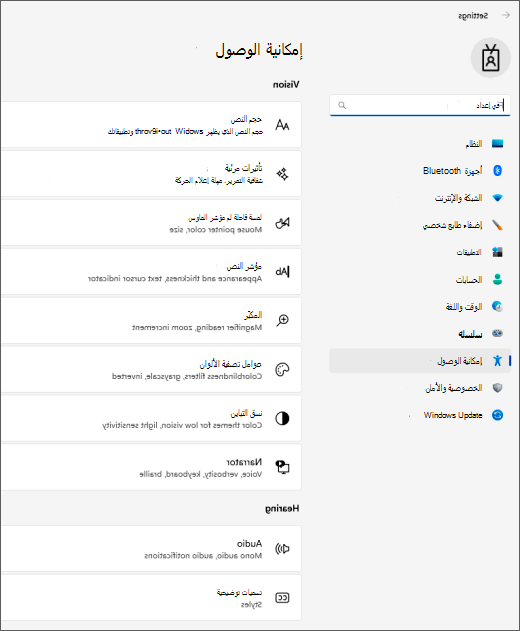
Task: Open Narrator voice, verbosity setting
Action: pyautogui.click(x=151, y=467)
